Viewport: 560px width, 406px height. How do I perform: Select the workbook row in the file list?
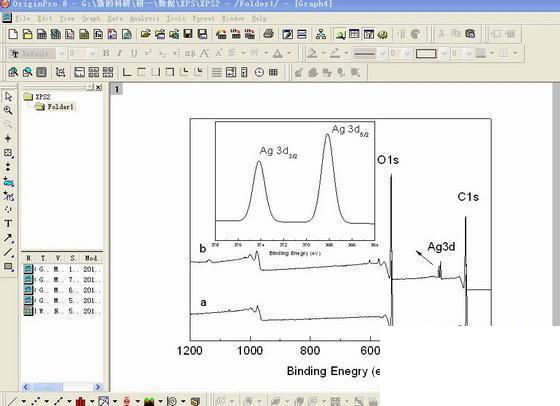tap(62, 311)
